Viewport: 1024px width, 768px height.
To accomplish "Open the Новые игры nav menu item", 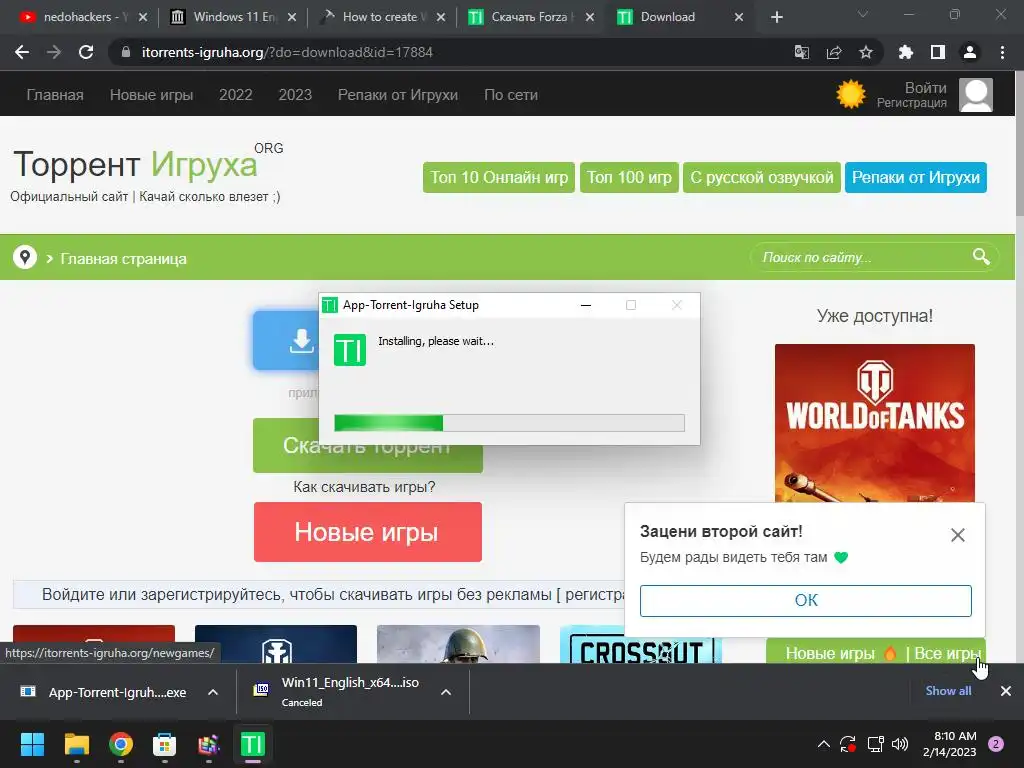I will coord(152,95).
